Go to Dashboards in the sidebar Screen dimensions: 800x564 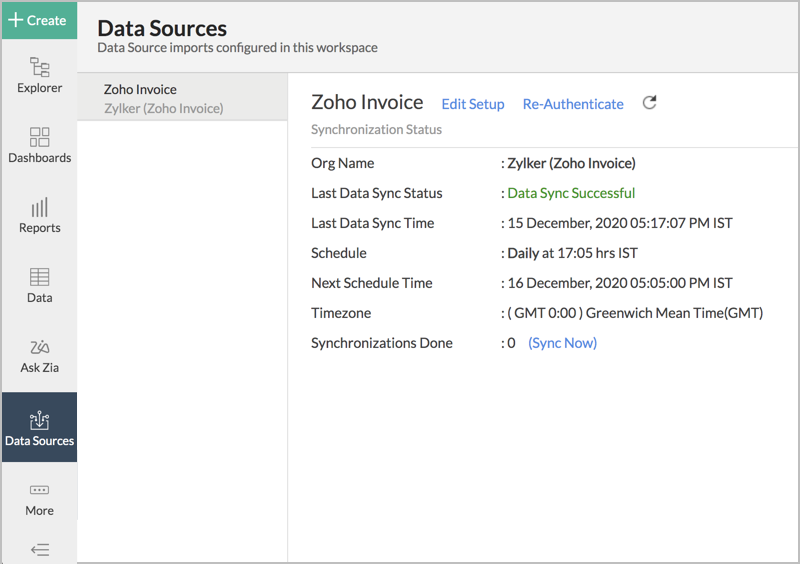[39, 145]
